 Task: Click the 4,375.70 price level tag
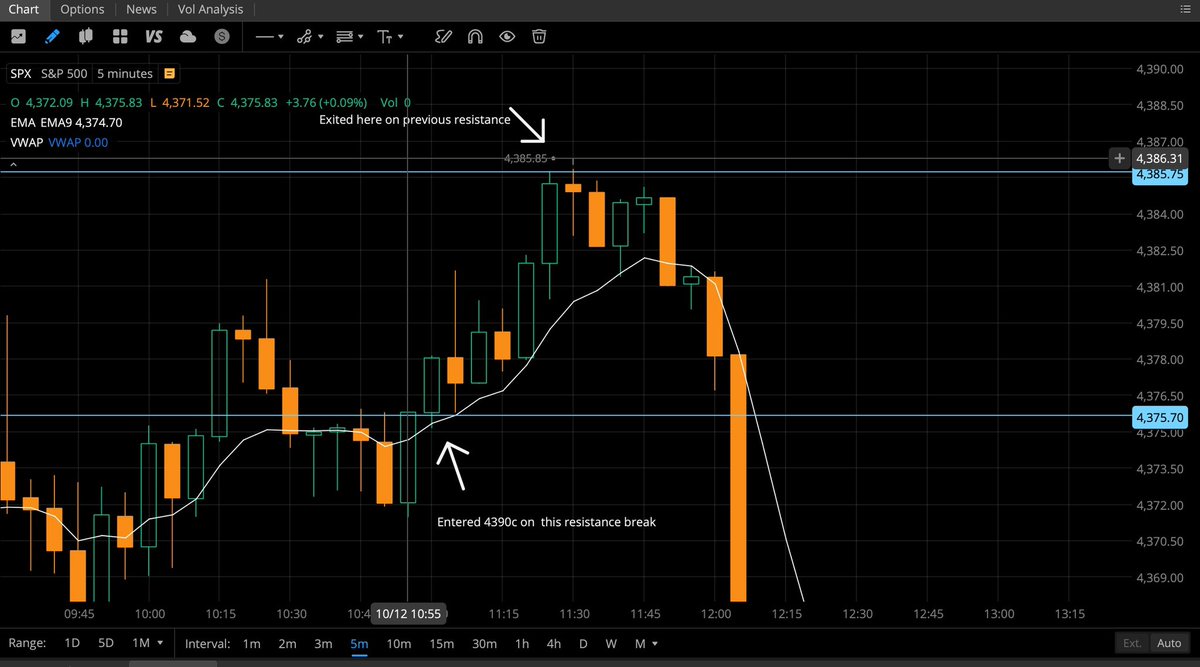click(1158, 417)
